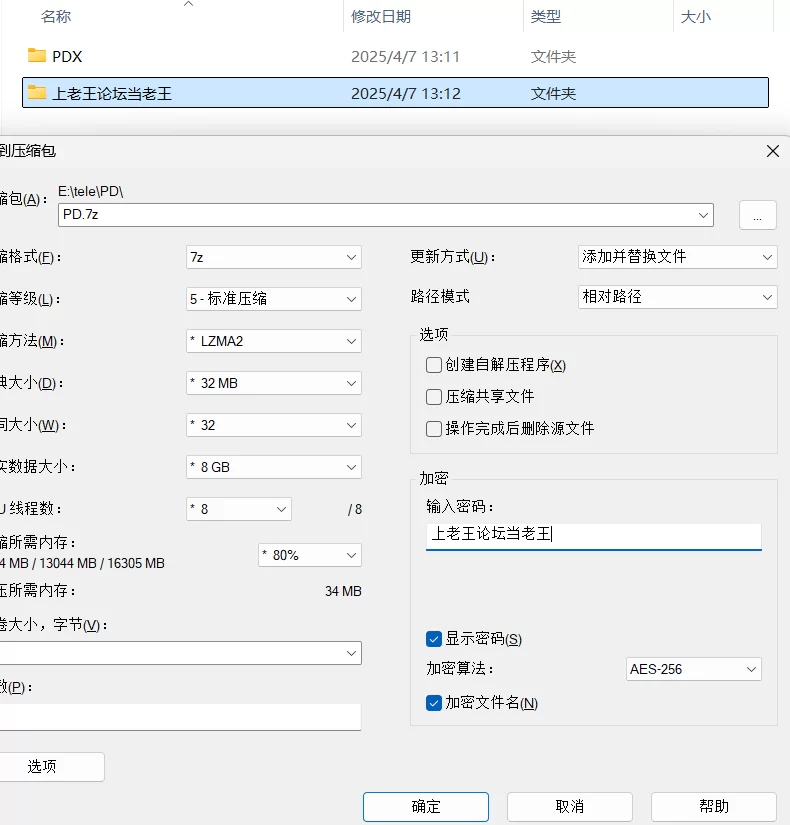Viewport: 790px width, 825px height.
Task: Enable 操作完成后删除源文件 checkbox
Action: point(434,429)
